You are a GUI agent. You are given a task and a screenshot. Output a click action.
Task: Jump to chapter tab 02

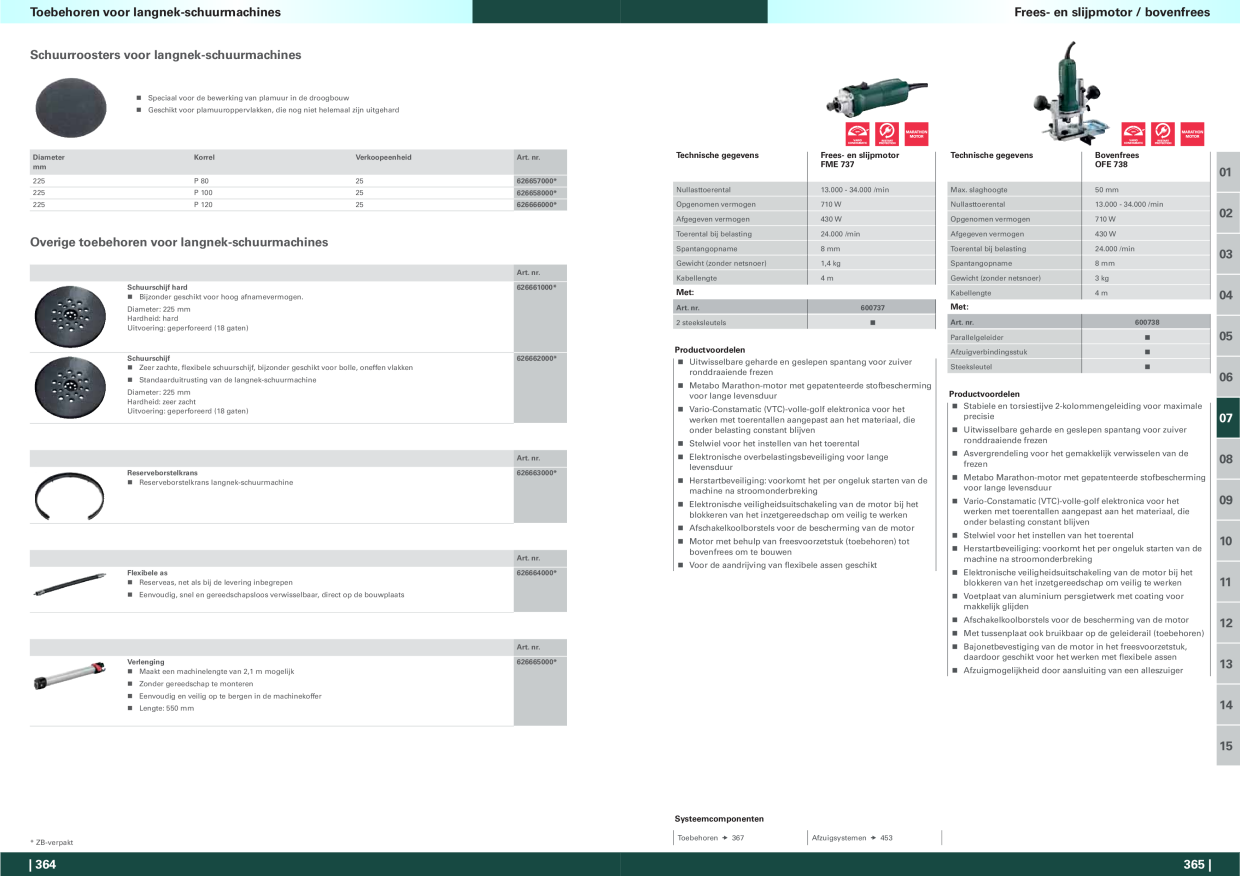pos(1226,213)
